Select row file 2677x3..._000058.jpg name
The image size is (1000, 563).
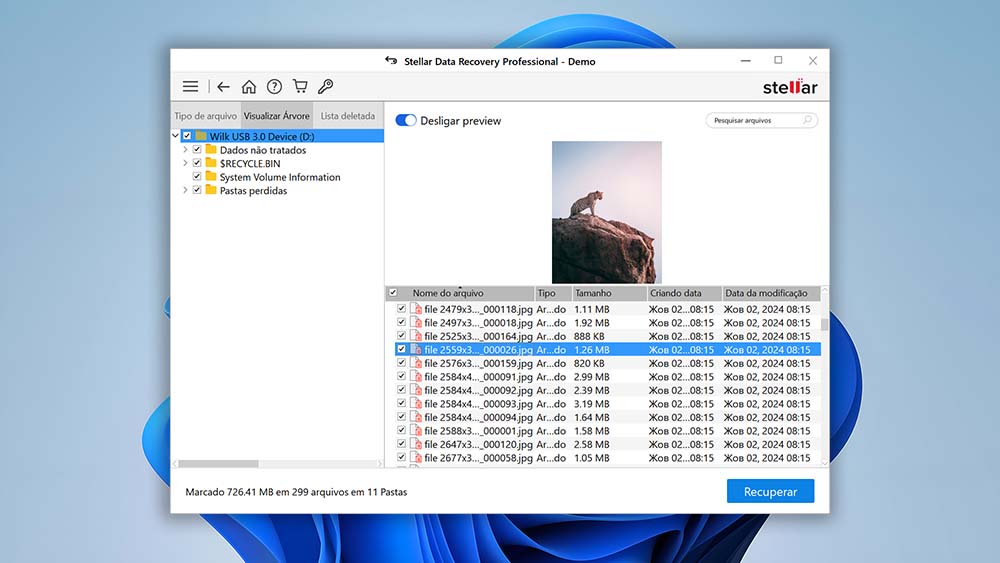click(478, 458)
